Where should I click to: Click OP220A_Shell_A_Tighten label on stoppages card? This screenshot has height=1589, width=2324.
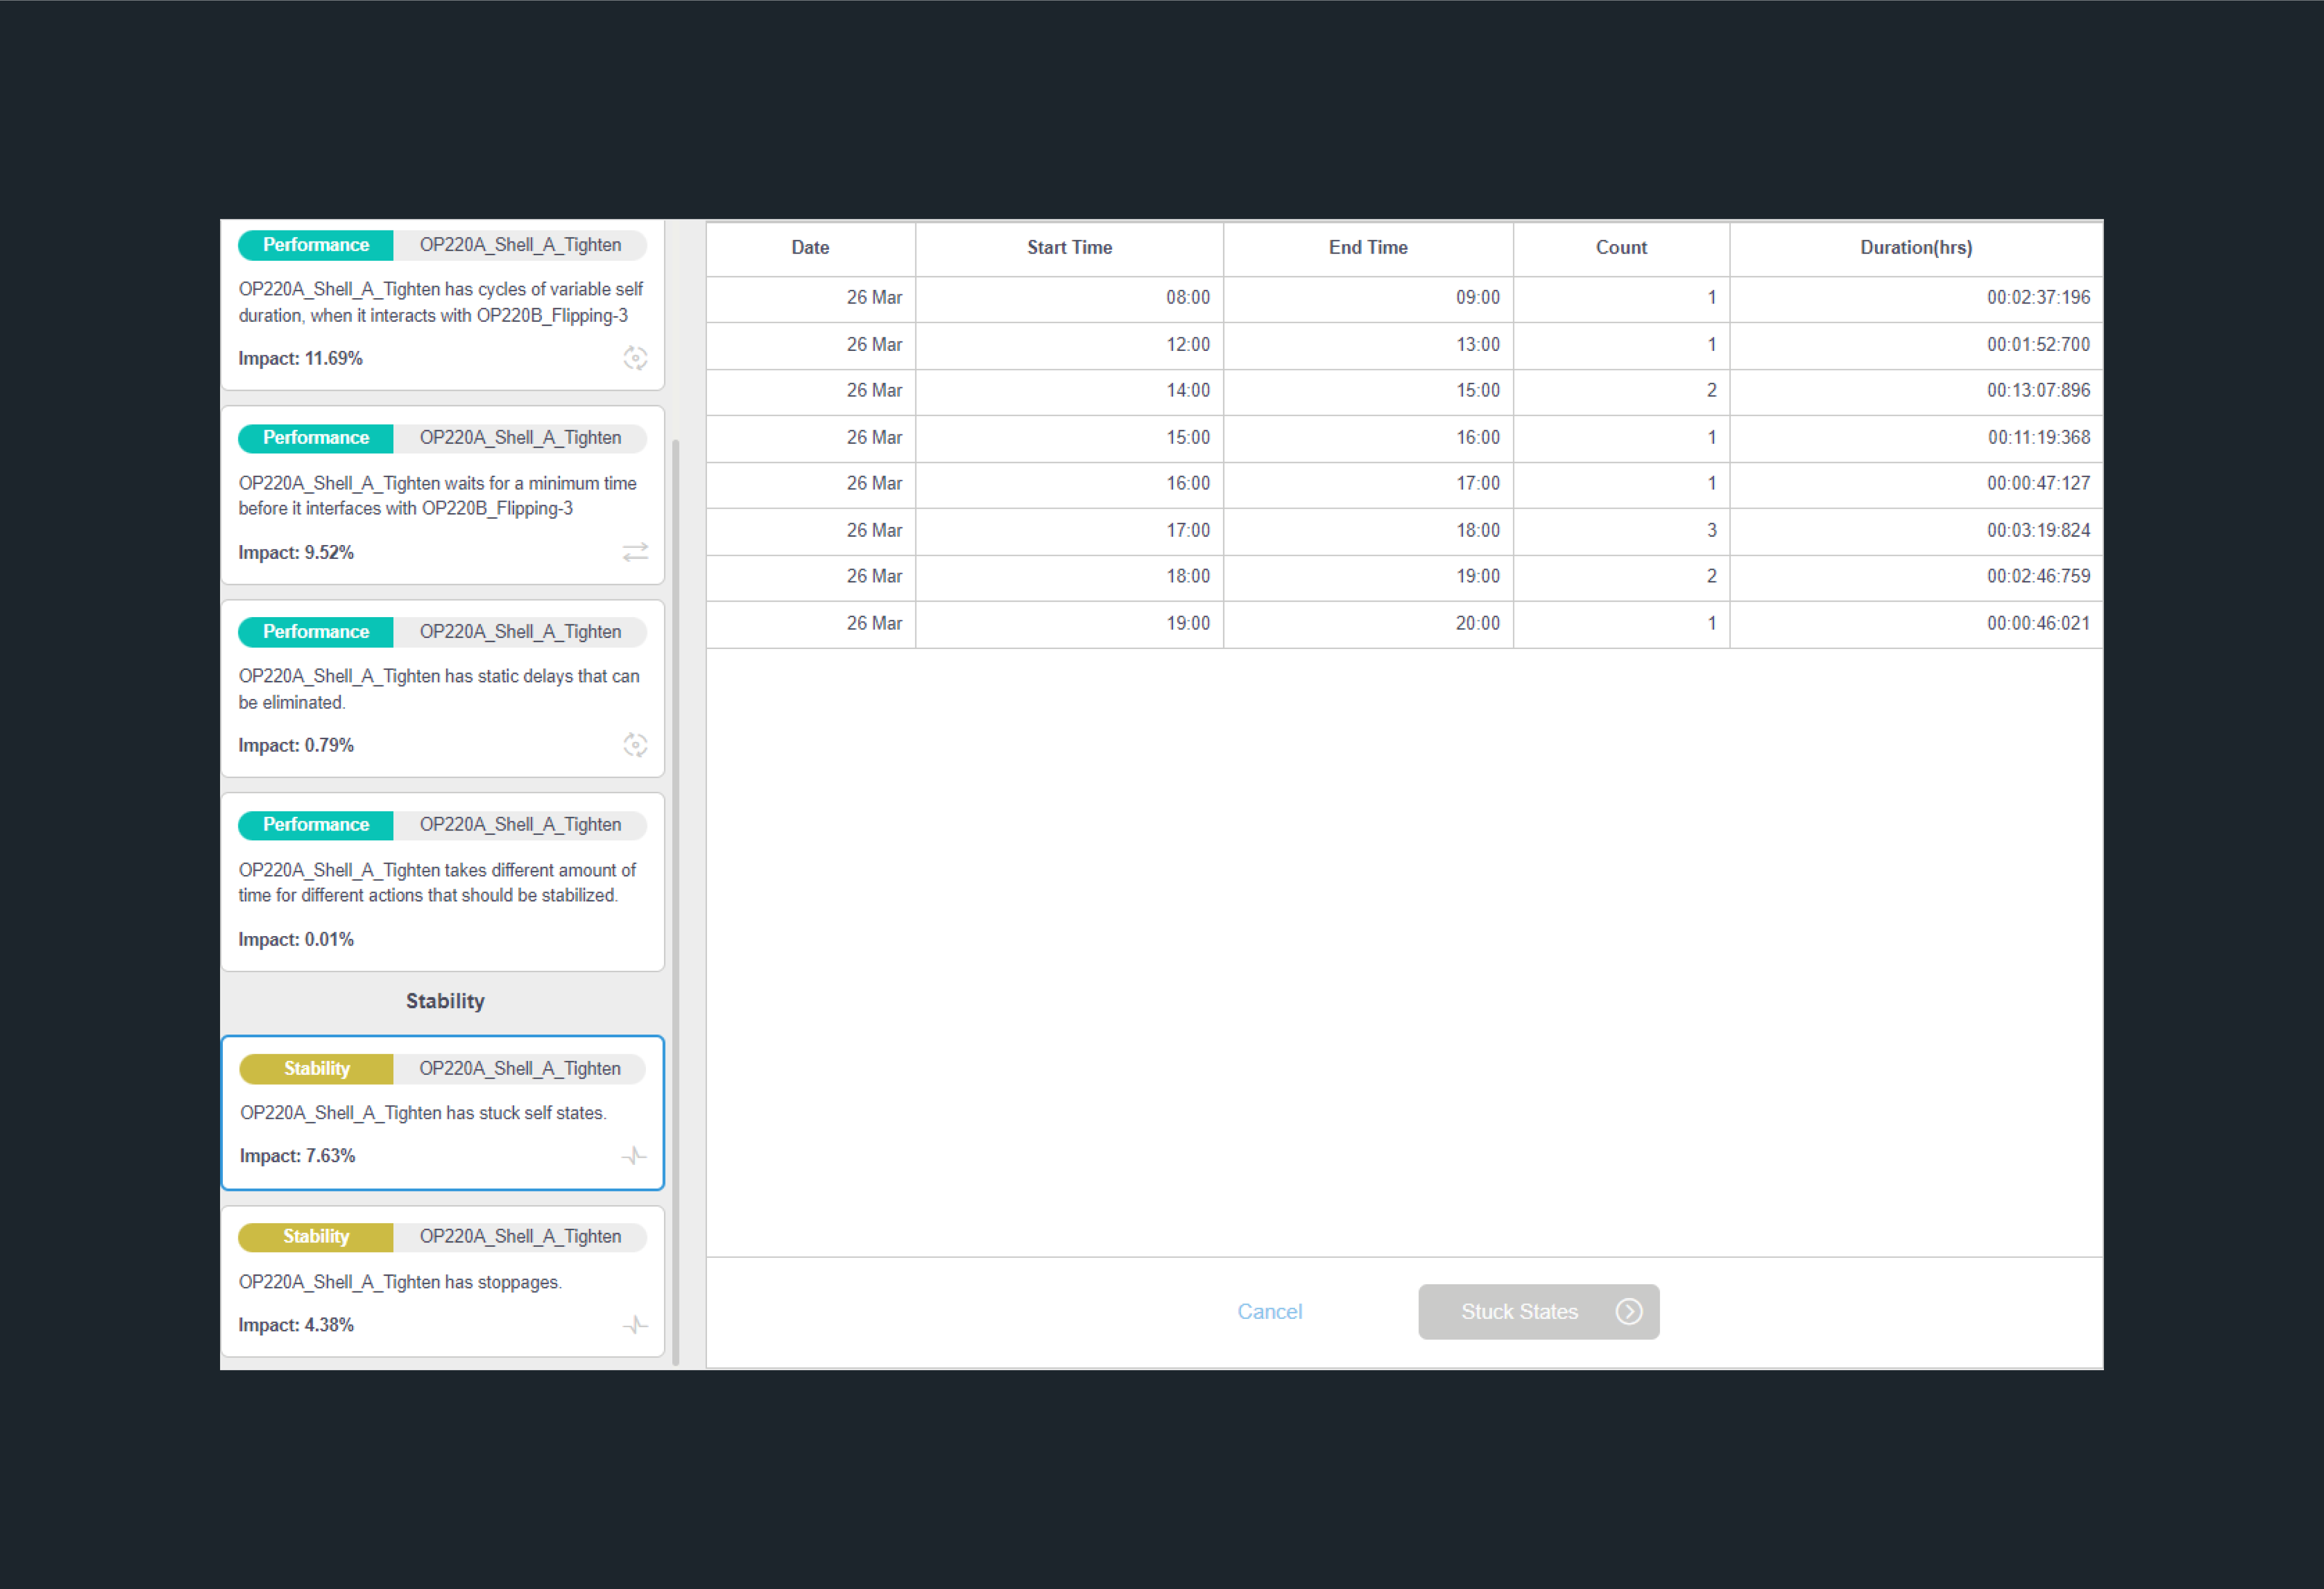520,1237
